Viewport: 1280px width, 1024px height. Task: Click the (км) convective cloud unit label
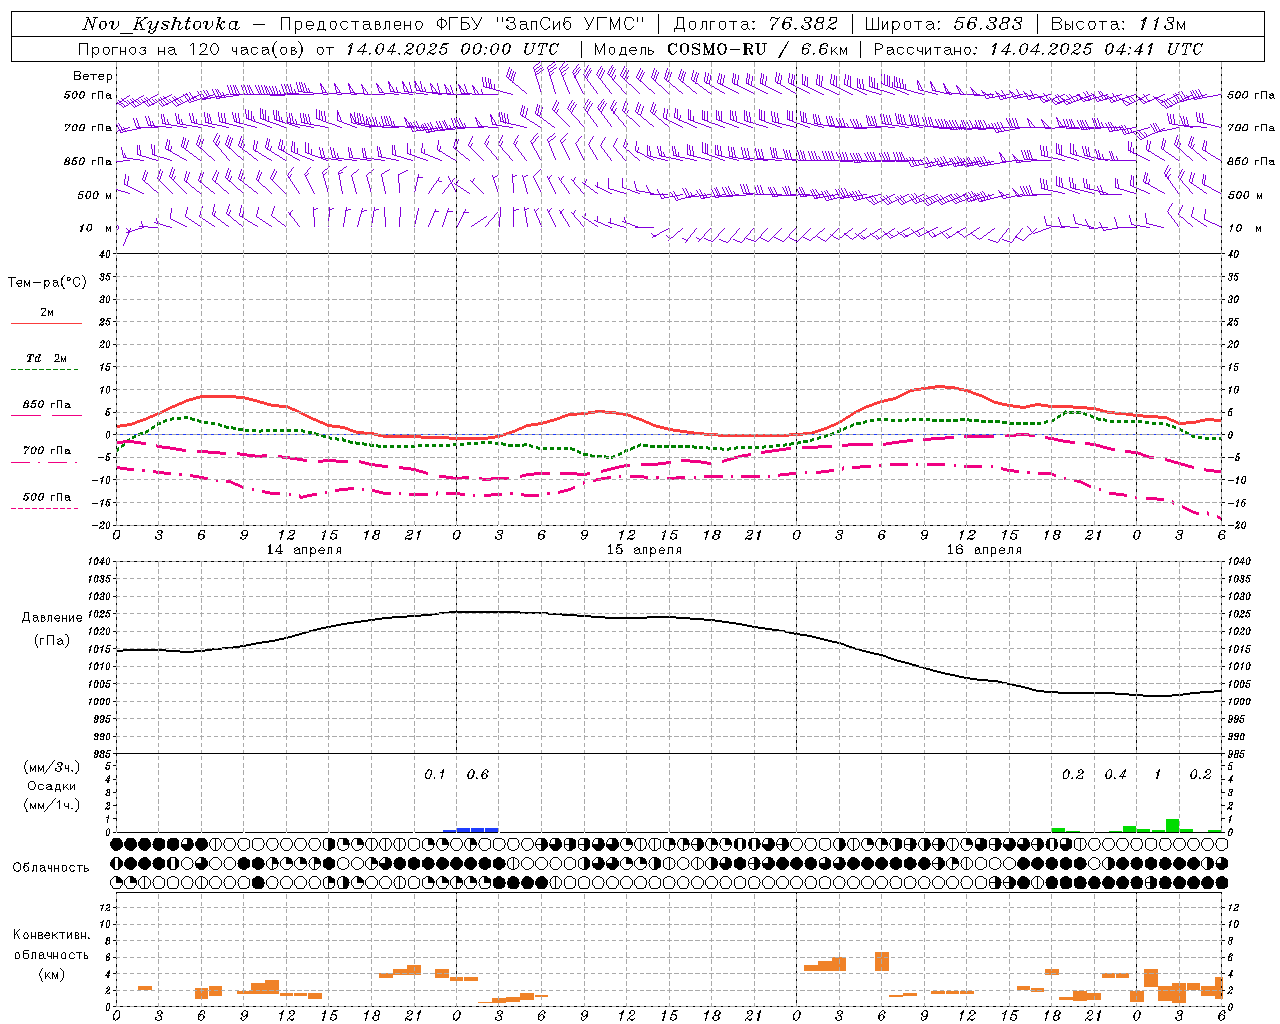coord(52,974)
